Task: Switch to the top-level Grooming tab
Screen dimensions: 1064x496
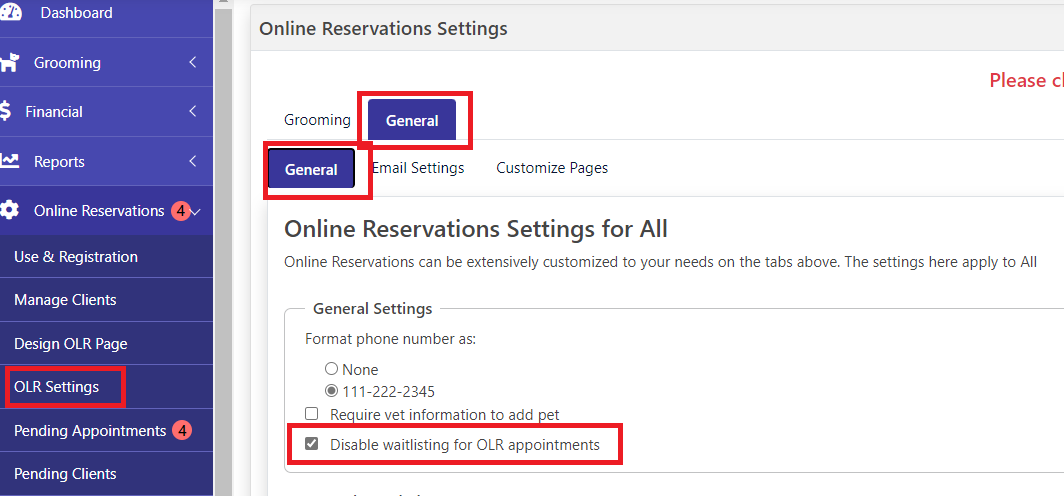Action: pyautogui.click(x=317, y=120)
